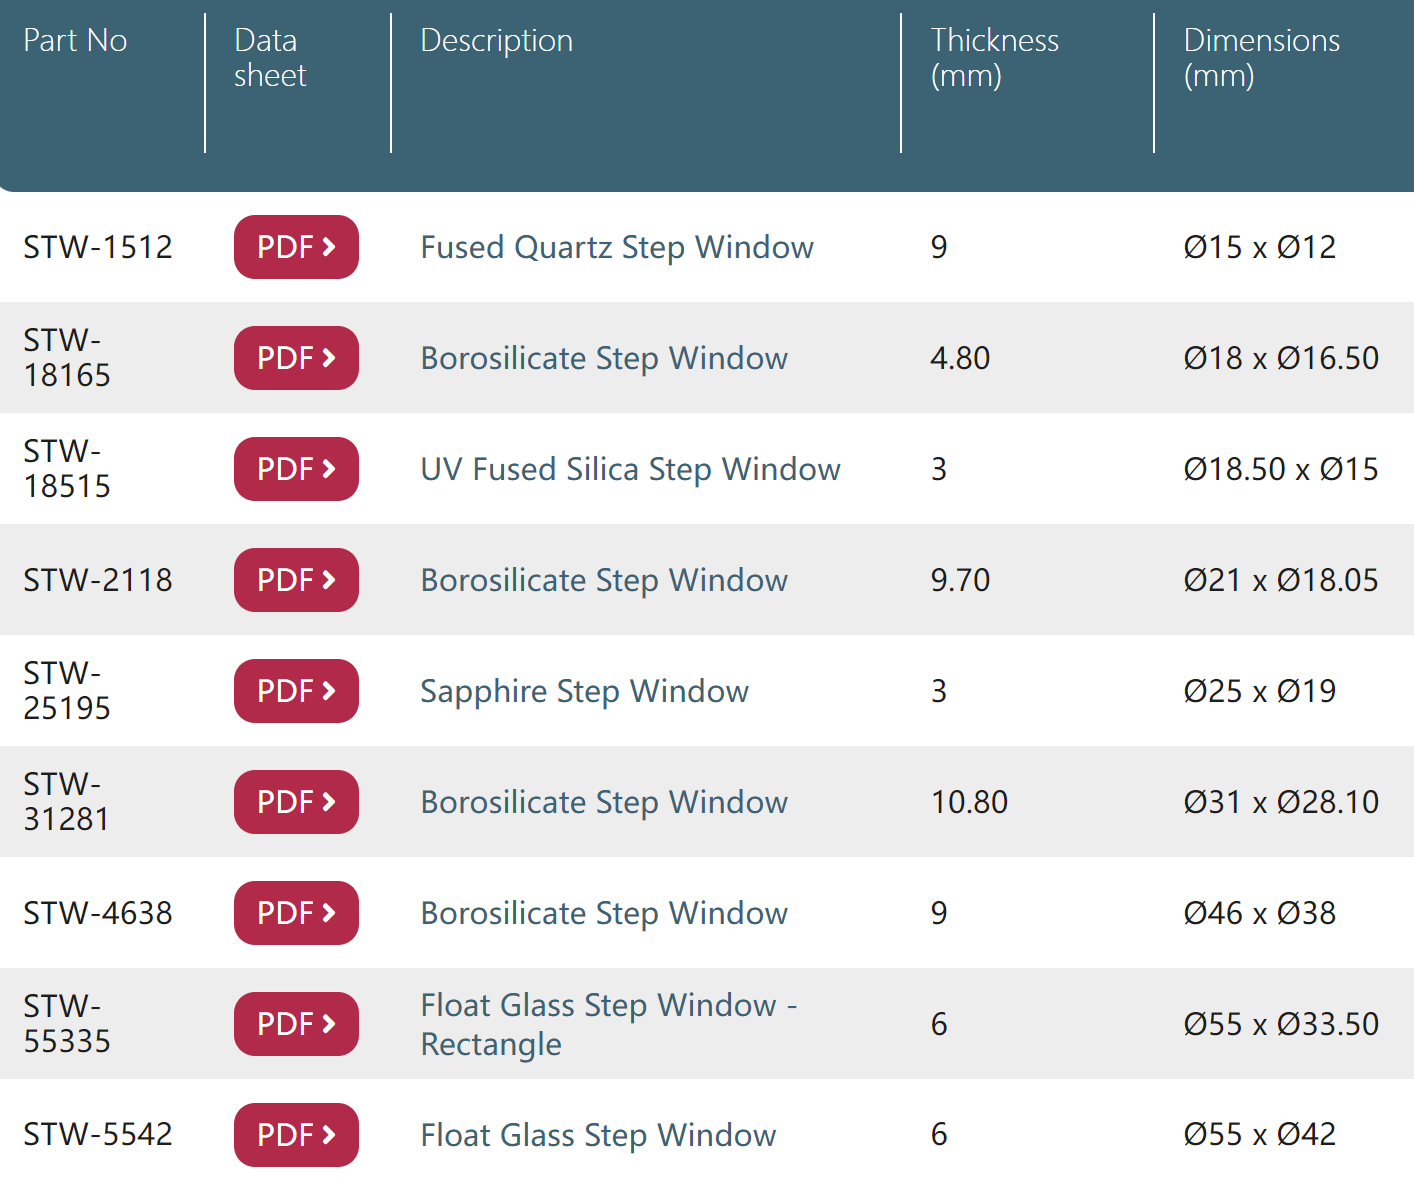Screen dimensions: 1414x1183
Task: Click dimensions value Ø18.50 x Ø15
Action: pyautogui.click(x=1281, y=469)
